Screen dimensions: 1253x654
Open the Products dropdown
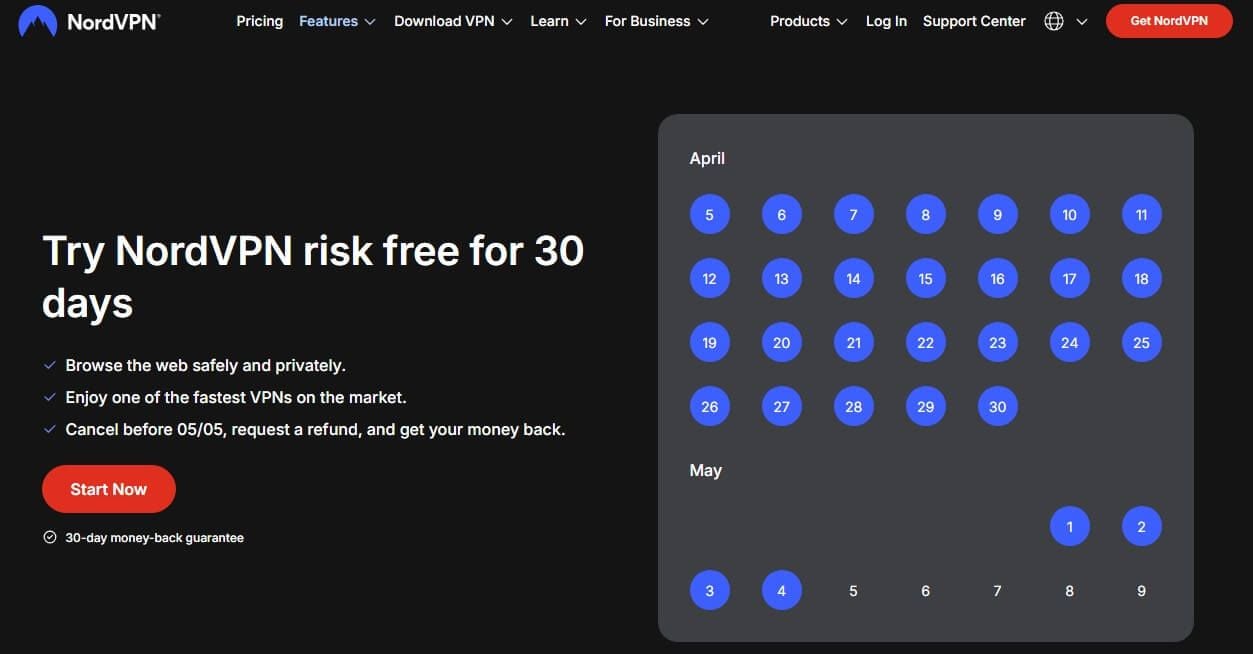[808, 21]
